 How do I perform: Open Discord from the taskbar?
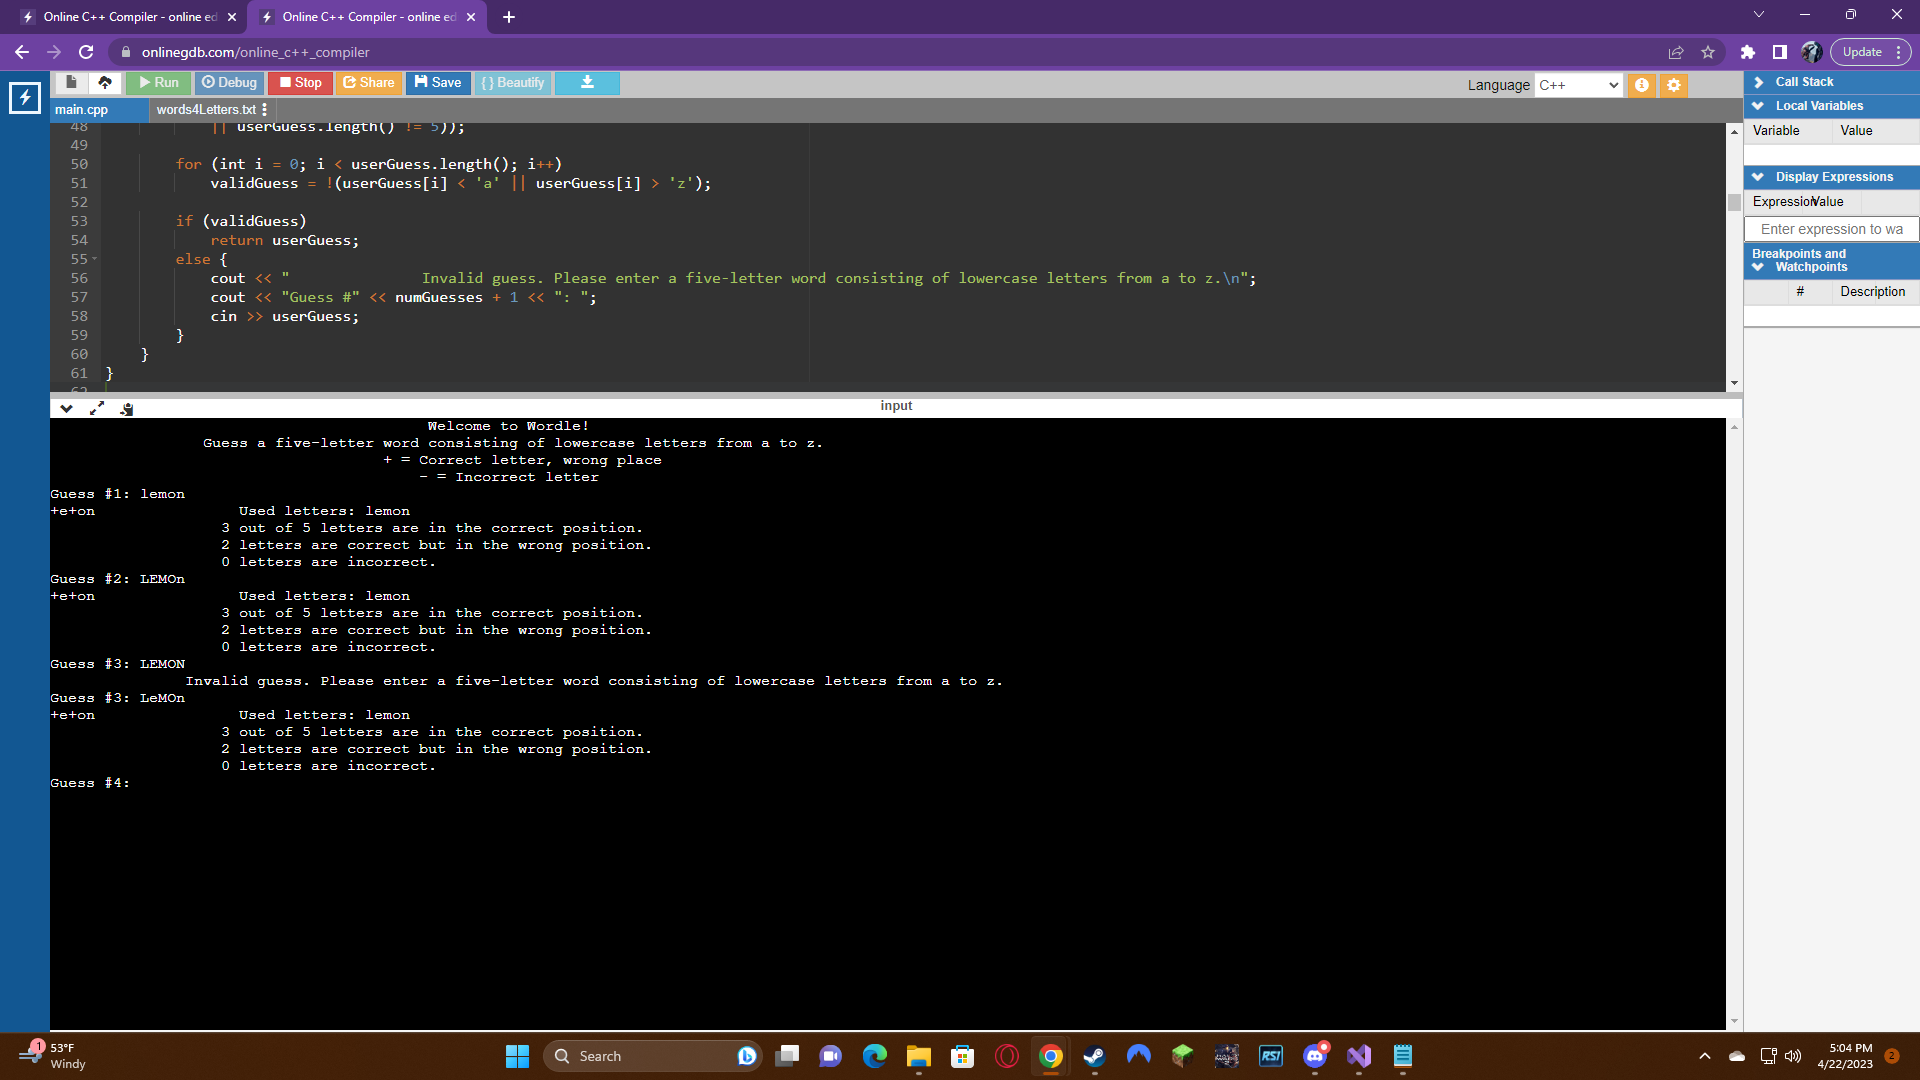[1315, 1056]
